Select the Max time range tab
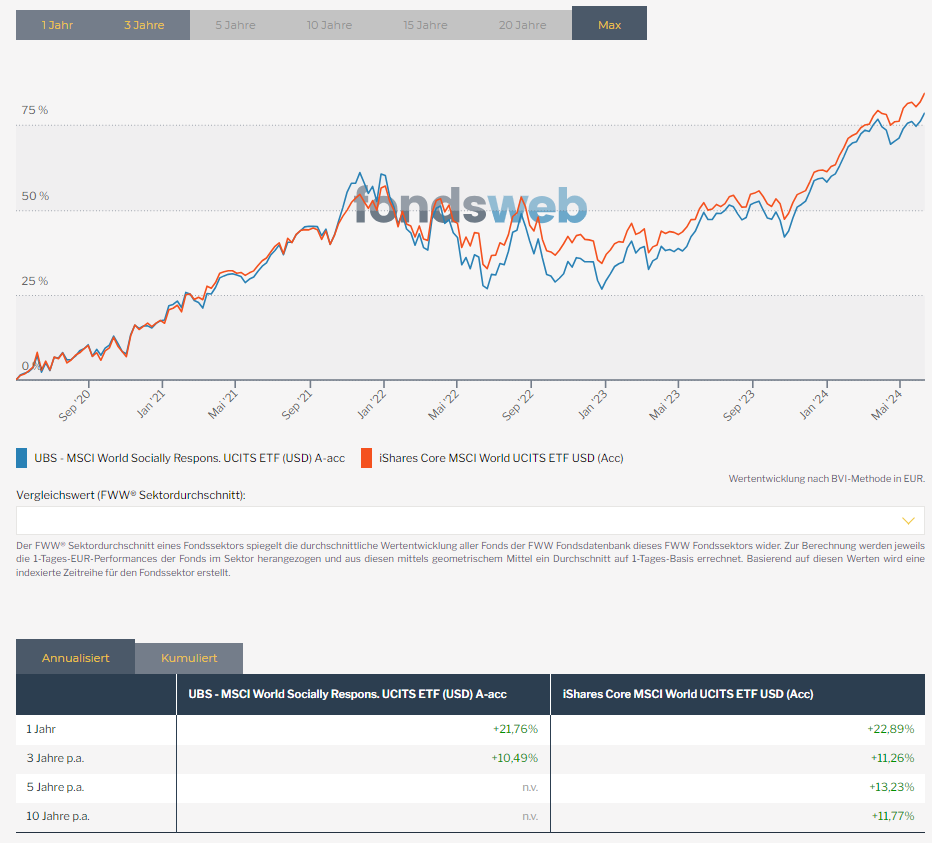The width and height of the screenshot is (932, 843). 609,25
